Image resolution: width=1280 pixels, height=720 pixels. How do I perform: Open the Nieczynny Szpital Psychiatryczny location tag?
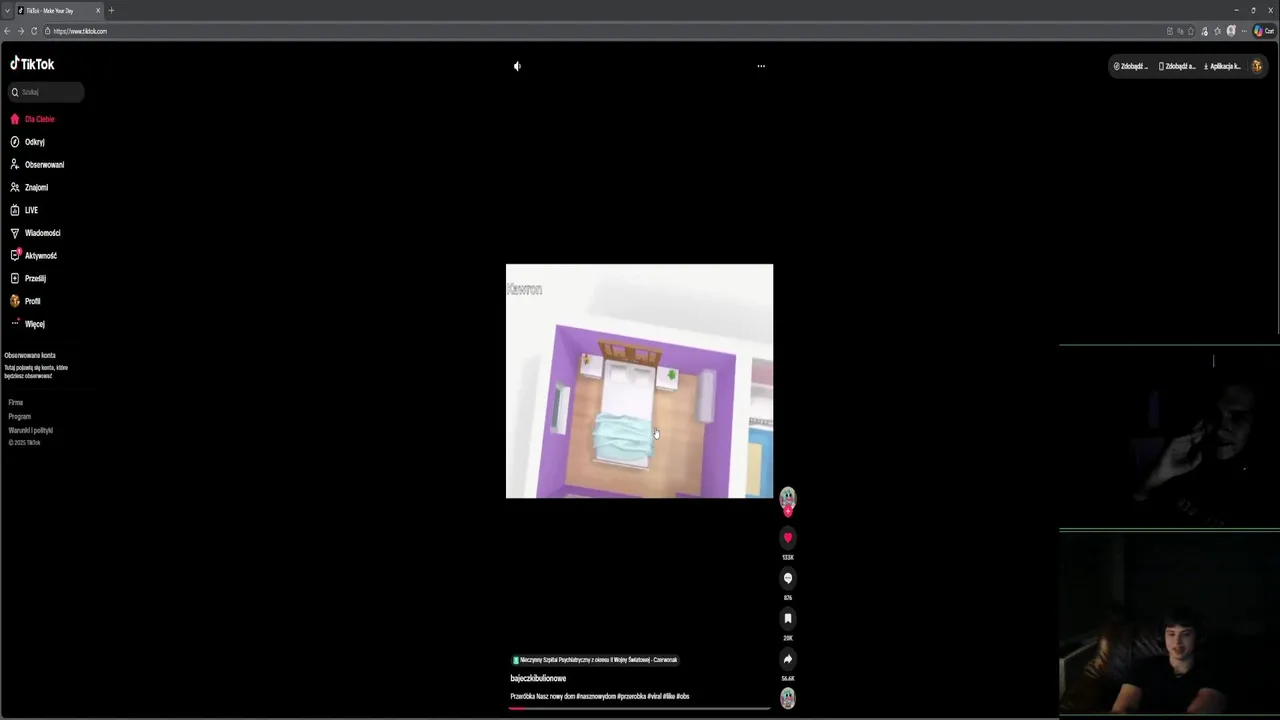tap(595, 660)
